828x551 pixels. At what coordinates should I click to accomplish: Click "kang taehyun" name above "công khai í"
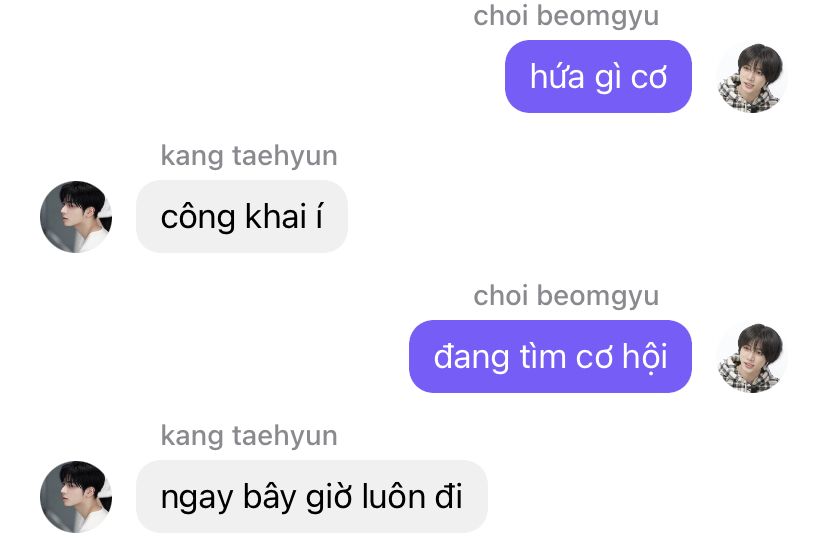pos(249,156)
